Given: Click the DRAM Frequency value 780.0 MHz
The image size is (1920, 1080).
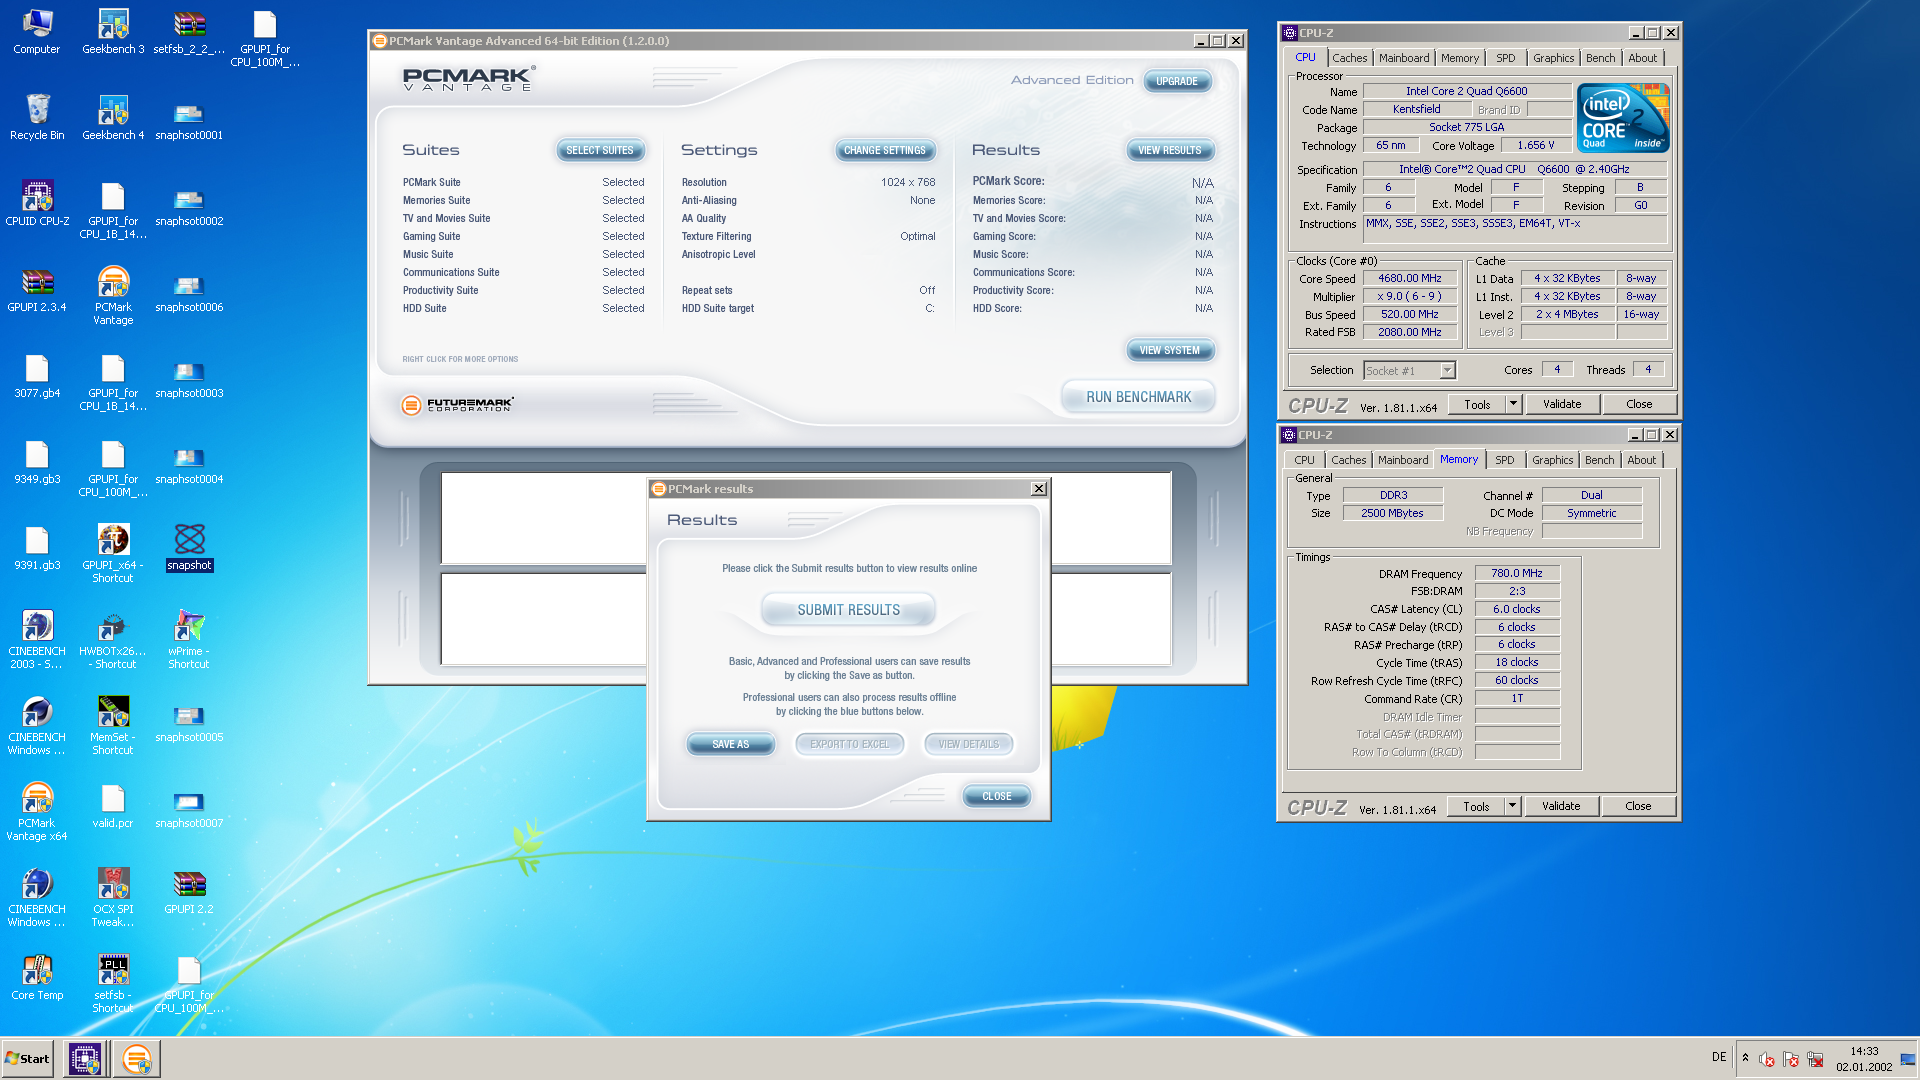Looking at the screenshot, I should point(1517,573).
